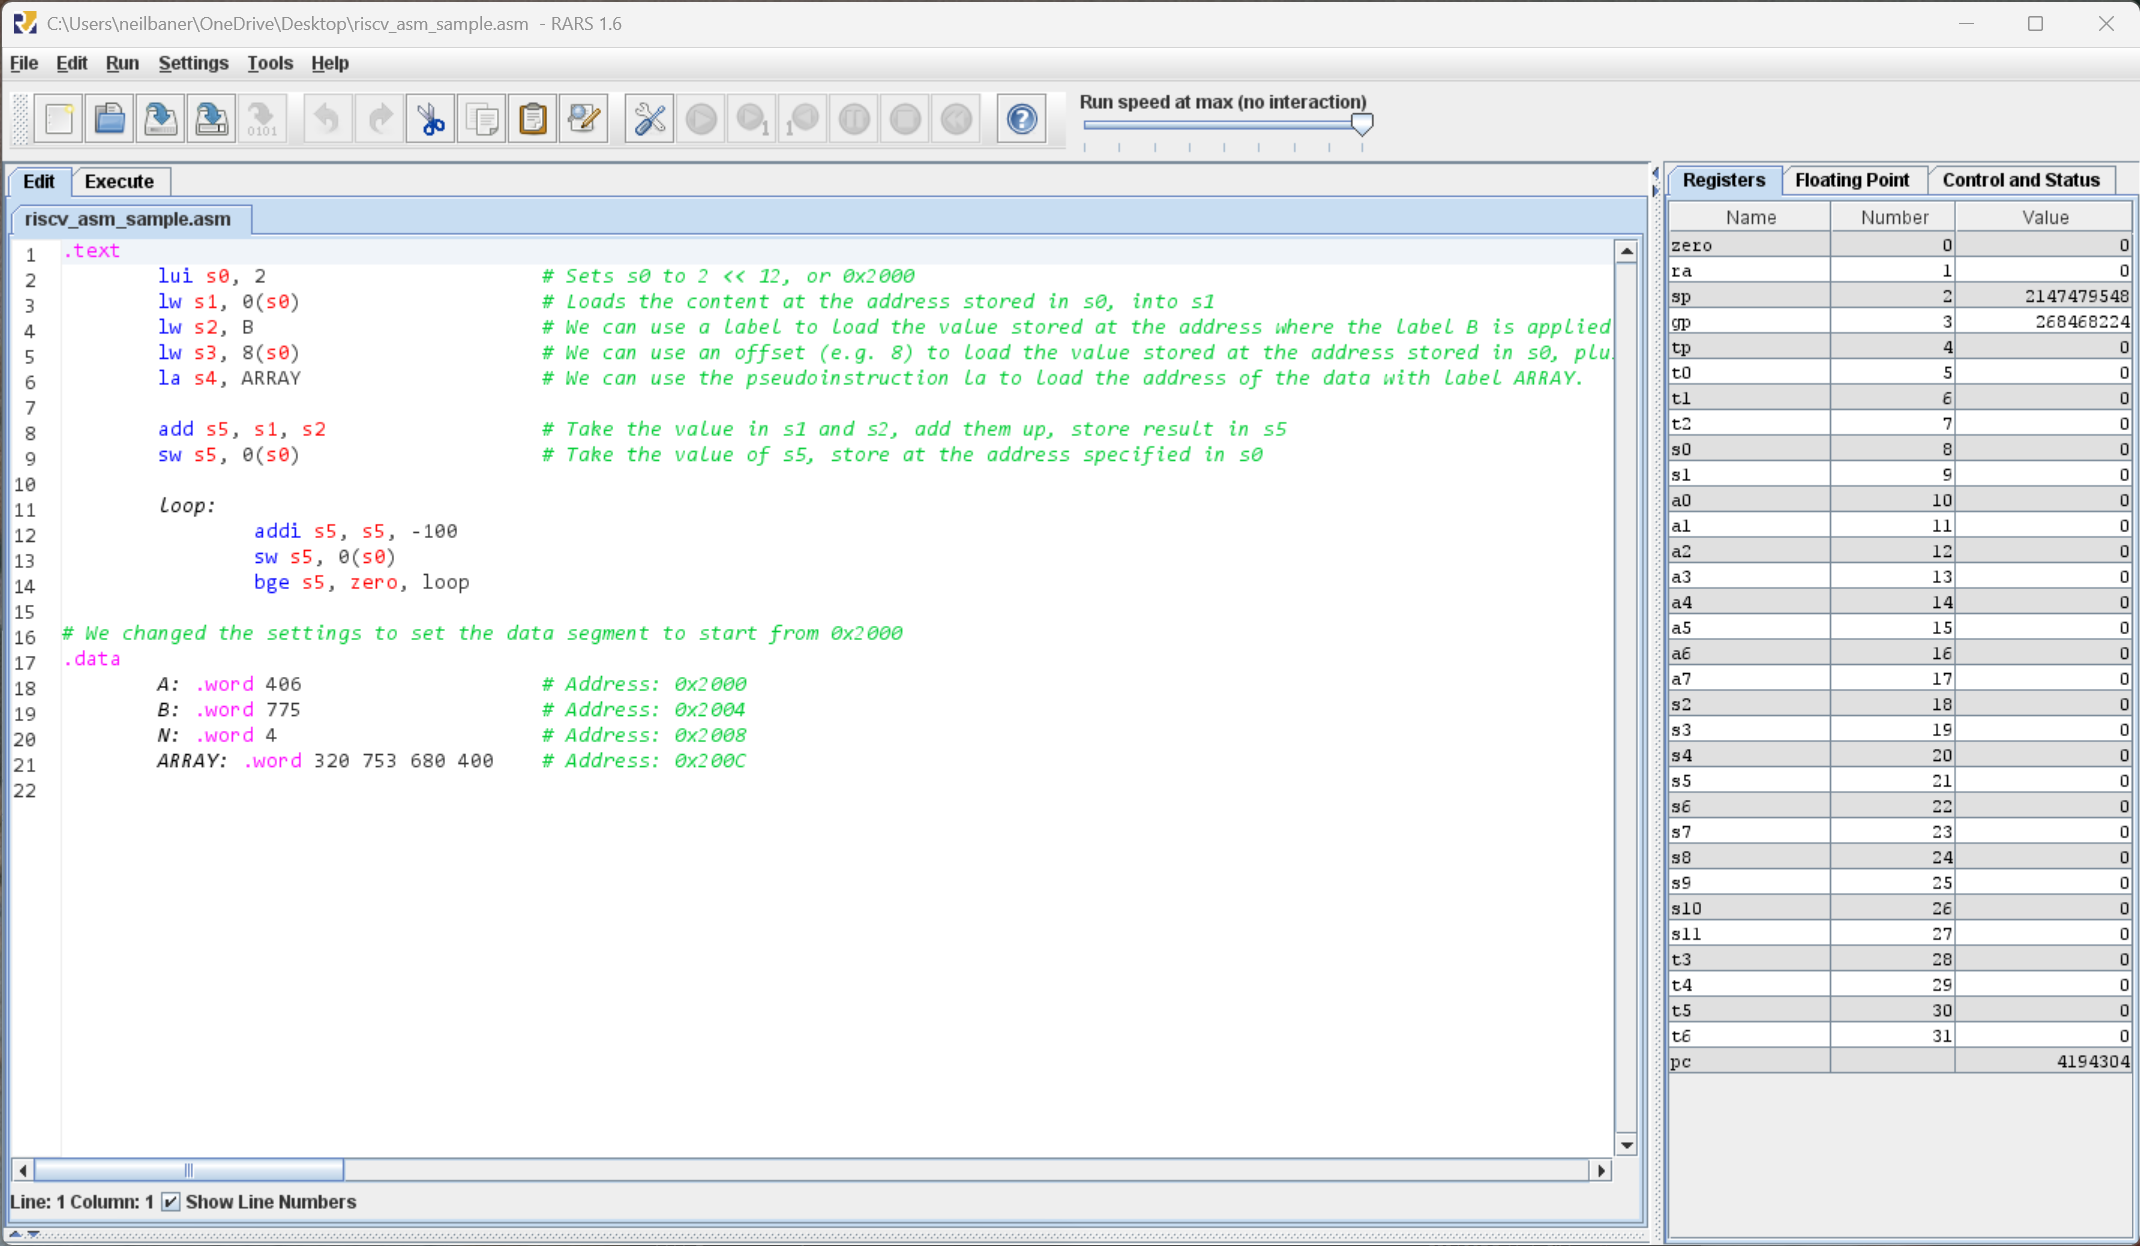Open Help via the blue question mark icon
Viewport: 2140px width, 1246px height.
(x=1021, y=119)
